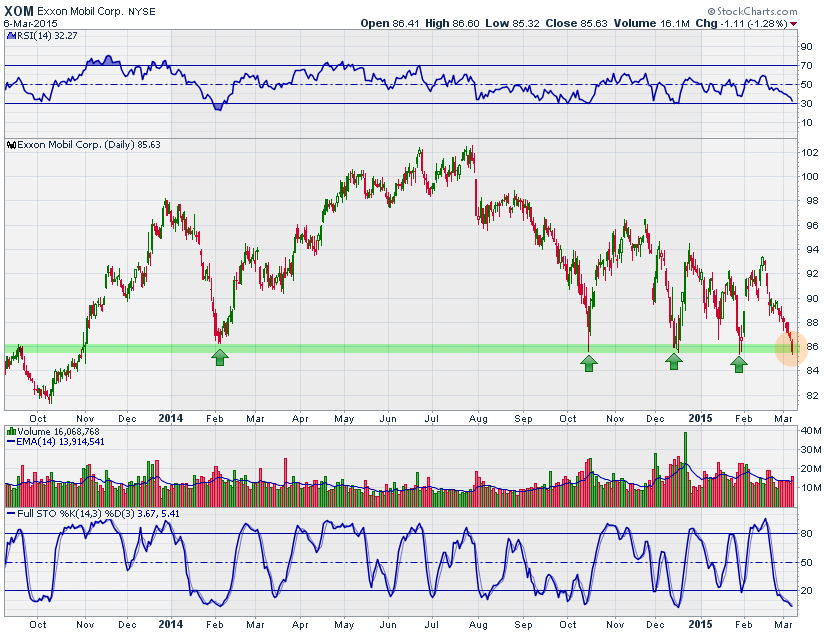The height and width of the screenshot is (633, 825).
Task: Click the RSI(14) 32.27 legend text
Action: (x=47, y=36)
